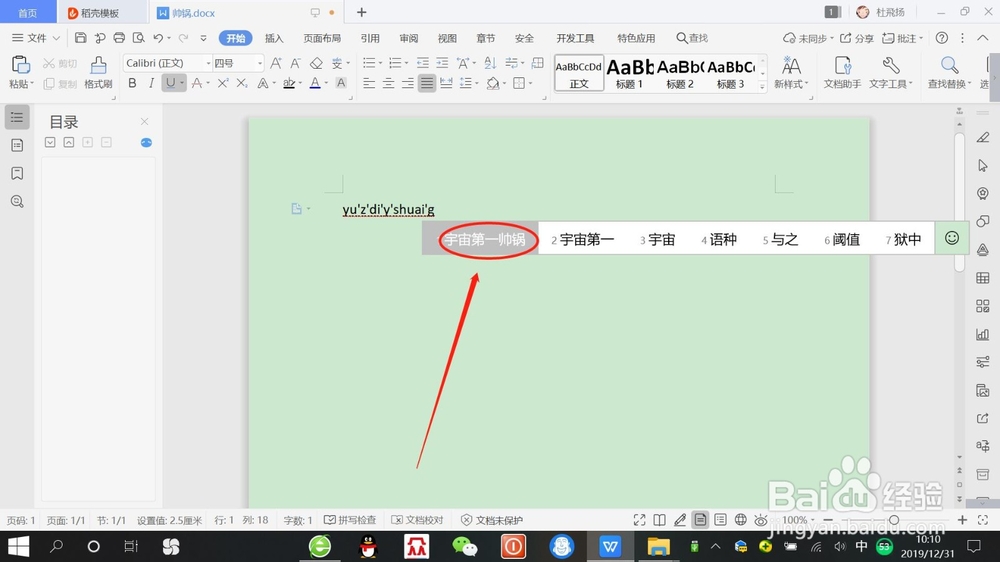The width and height of the screenshot is (1000, 562).
Task: Click the chart icon on right sidebar
Action: [x=983, y=334]
